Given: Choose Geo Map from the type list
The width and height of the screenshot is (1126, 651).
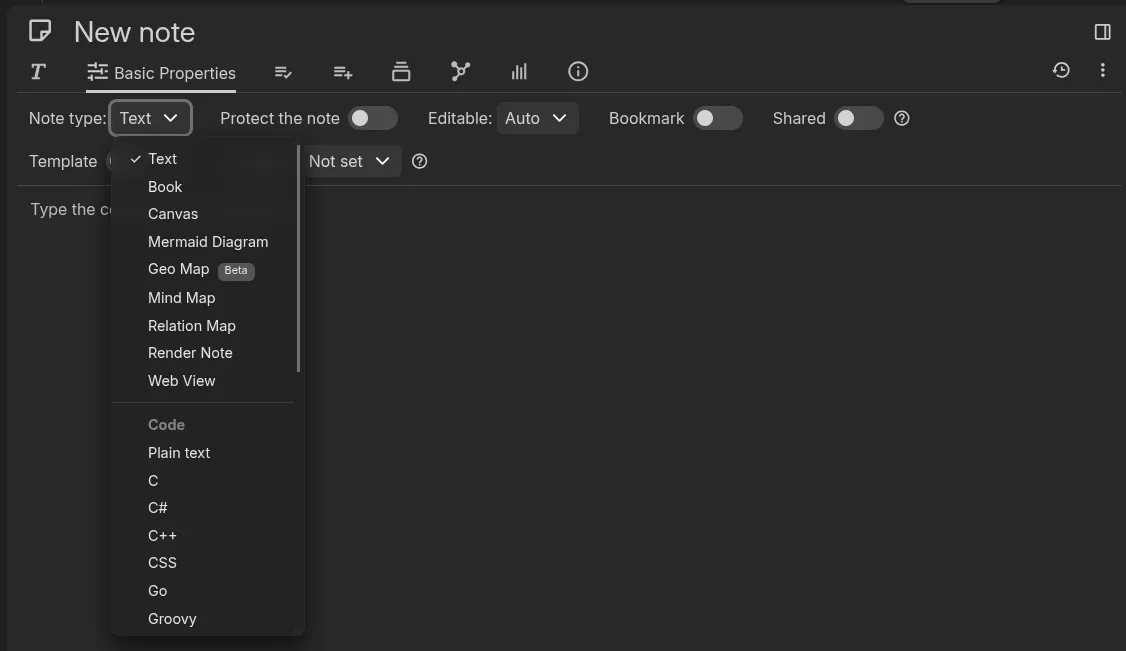Looking at the screenshot, I should coord(178,269).
